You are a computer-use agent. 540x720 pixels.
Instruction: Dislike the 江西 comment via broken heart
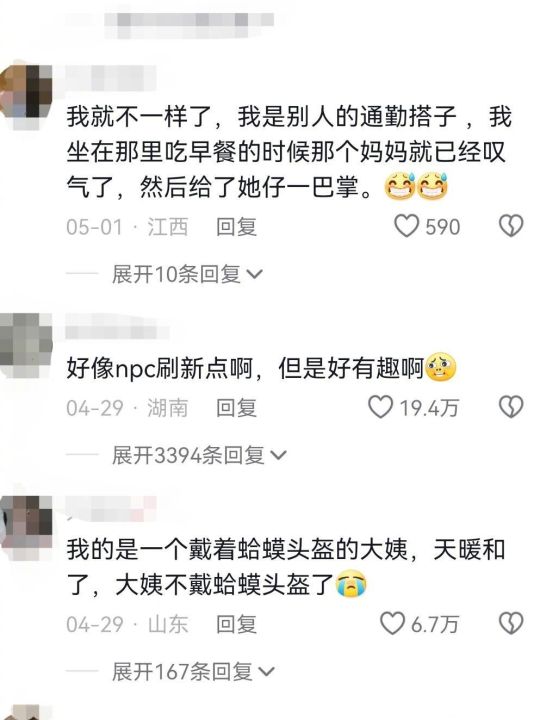pyautogui.click(x=511, y=226)
